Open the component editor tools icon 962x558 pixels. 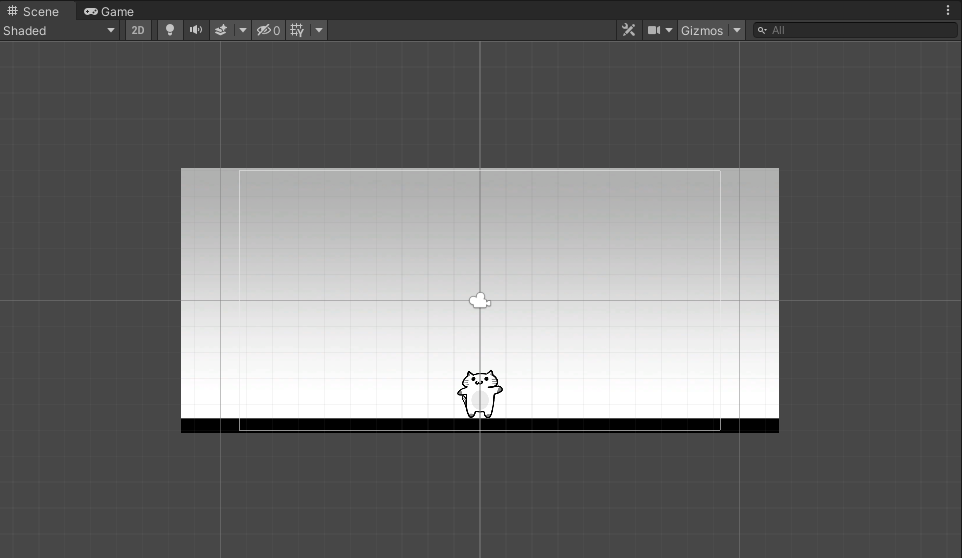(x=628, y=30)
